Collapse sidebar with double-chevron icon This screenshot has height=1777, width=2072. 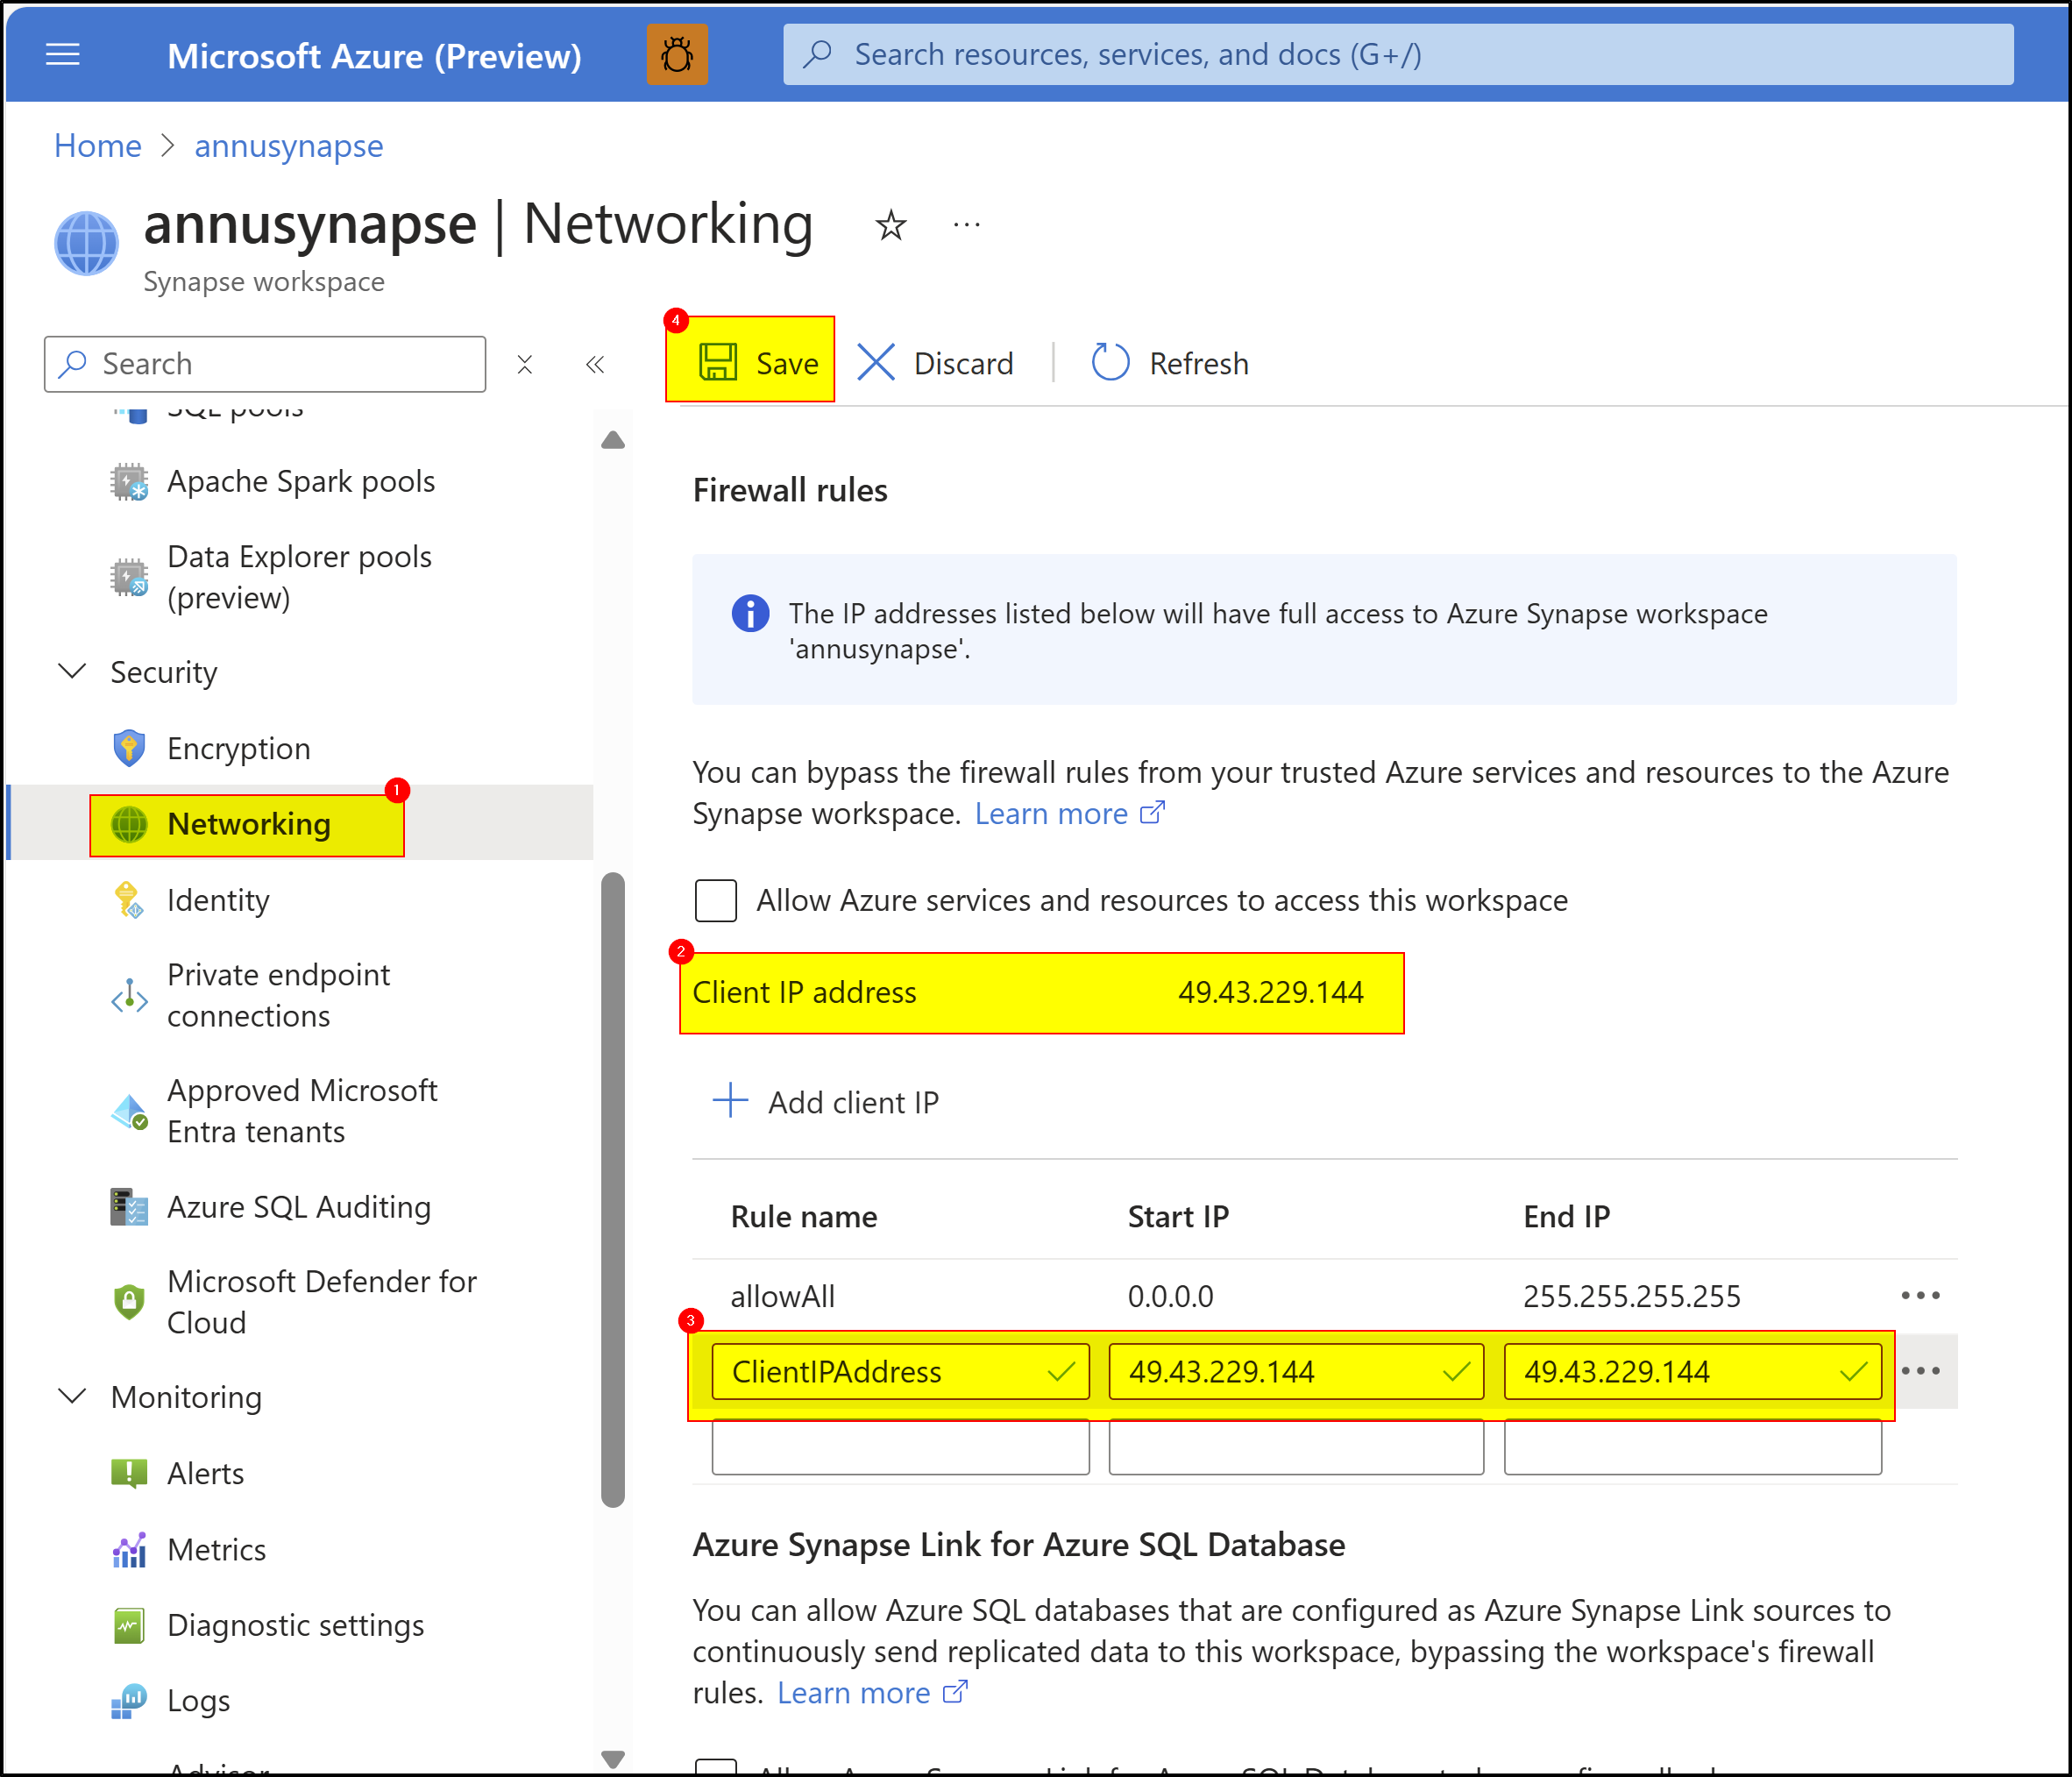click(595, 364)
